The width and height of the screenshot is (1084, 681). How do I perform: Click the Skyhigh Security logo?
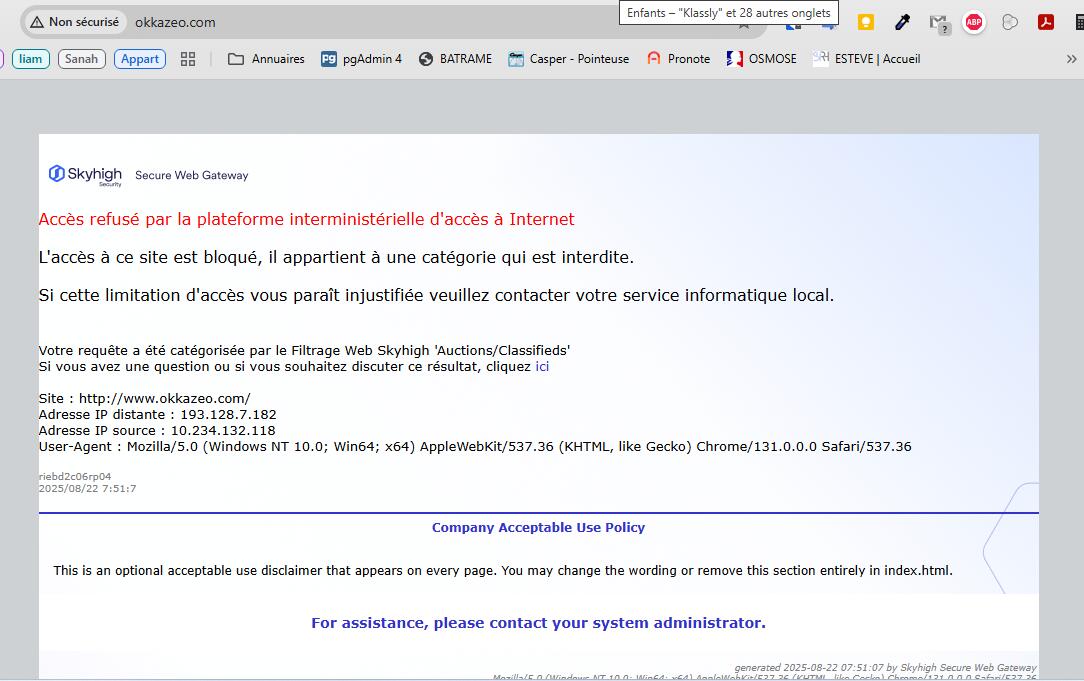85,175
